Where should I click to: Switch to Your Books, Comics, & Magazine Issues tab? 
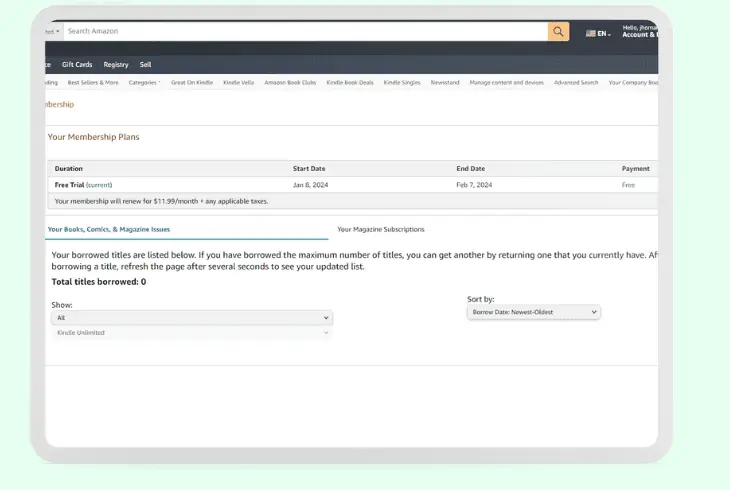(x=109, y=229)
